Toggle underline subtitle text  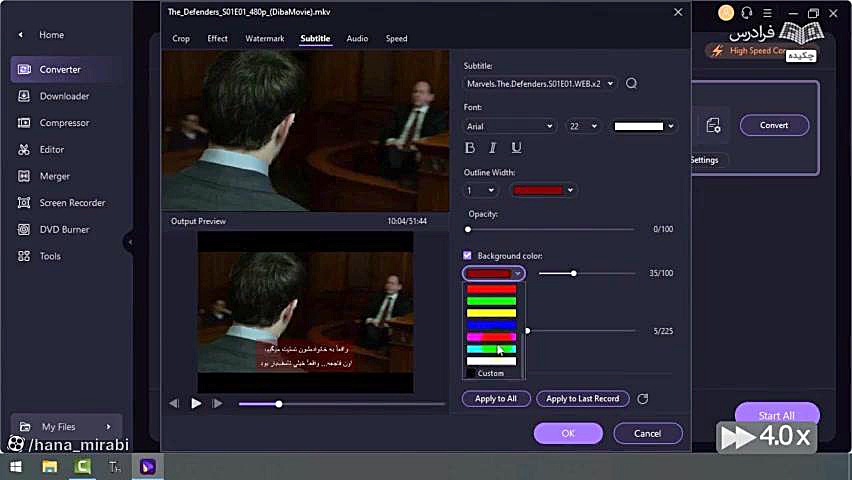(516, 148)
